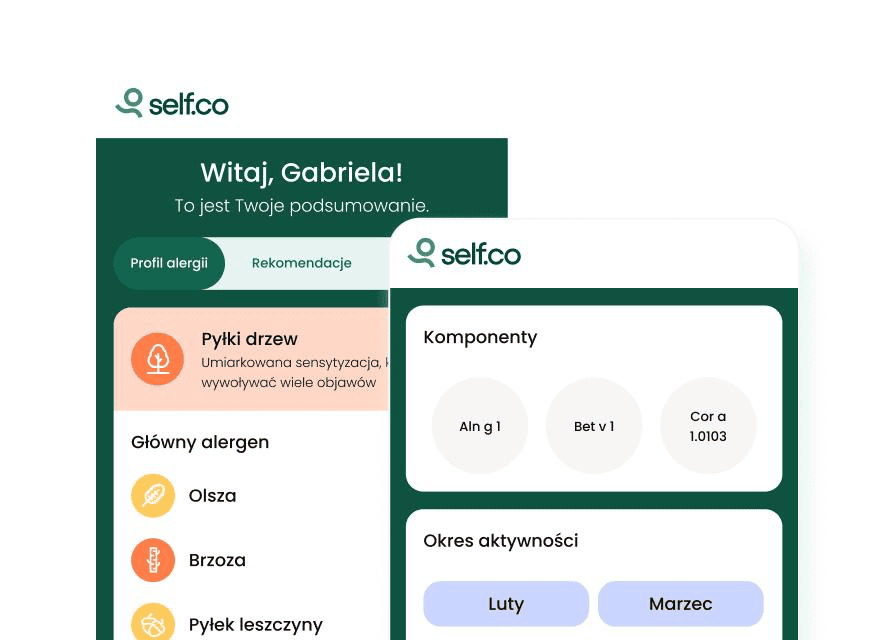This screenshot has height=640, width=896.
Task: Click the Luty month chip
Action: [x=506, y=604]
